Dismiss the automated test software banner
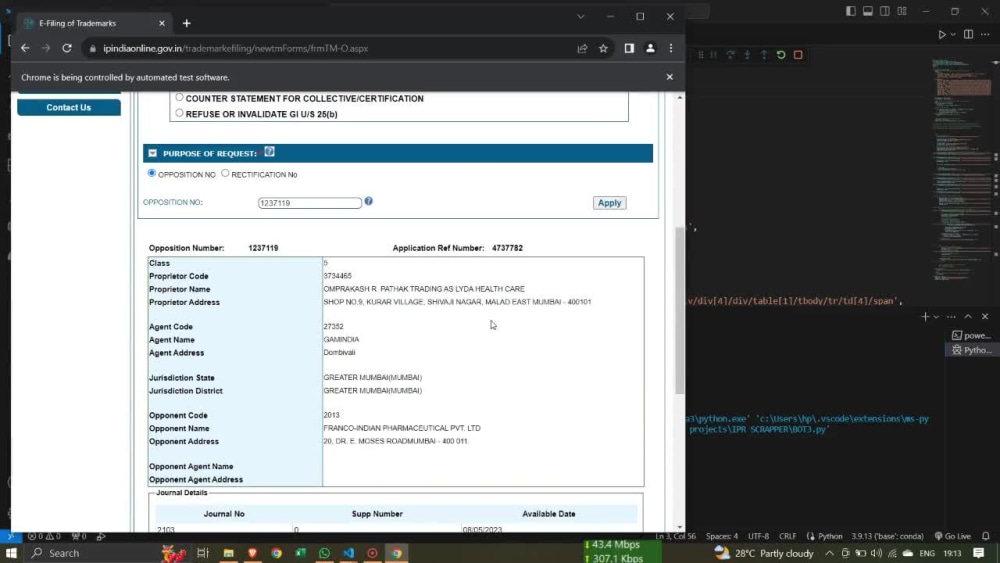 click(670, 77)
